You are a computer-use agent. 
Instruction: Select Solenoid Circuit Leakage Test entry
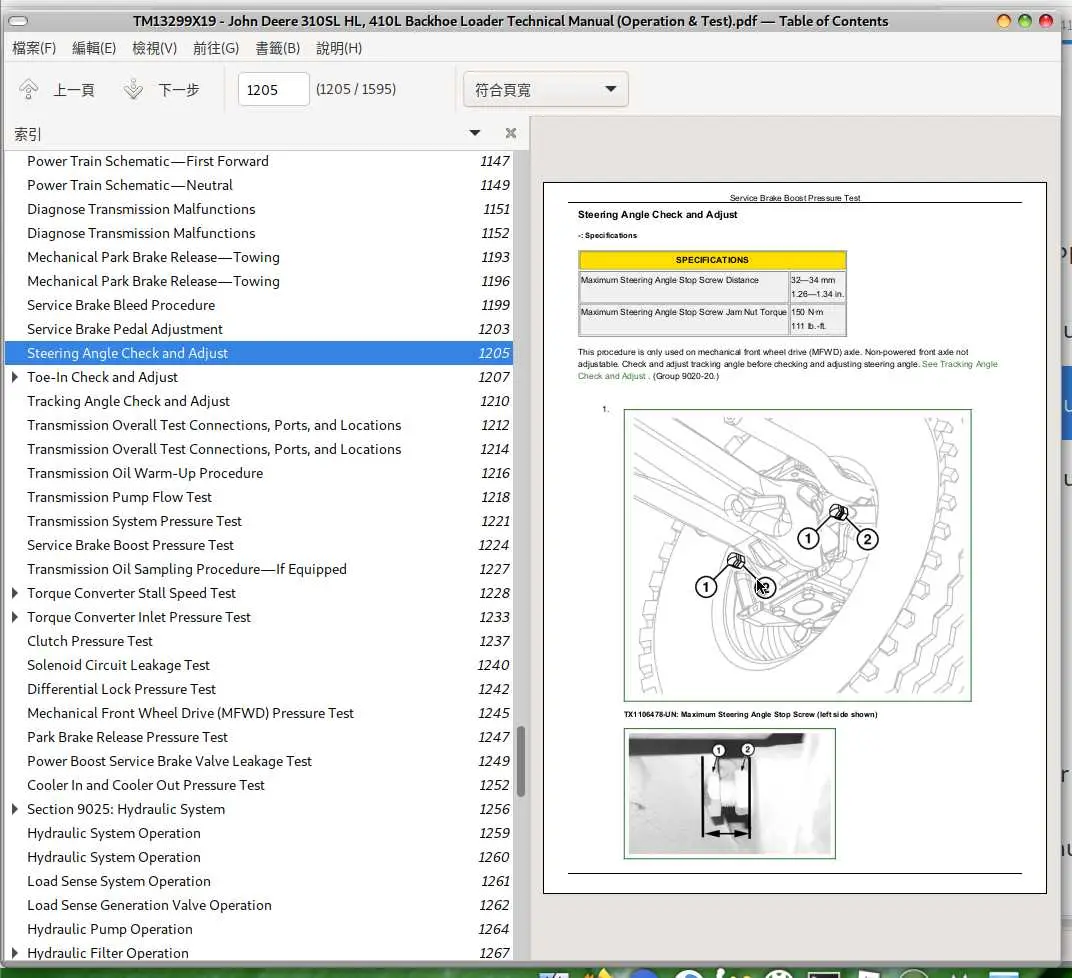click(x=258, y=665)
